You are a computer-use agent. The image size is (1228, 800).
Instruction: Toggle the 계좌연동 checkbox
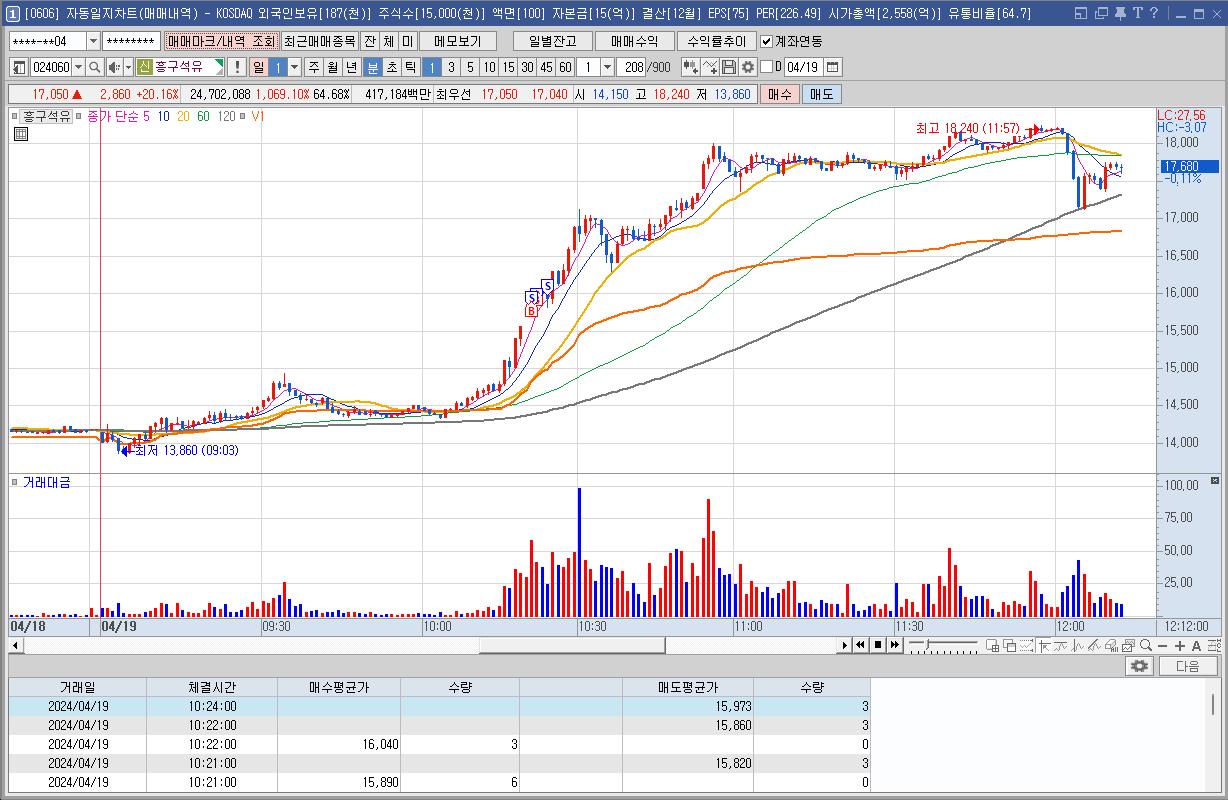(766, 41)
